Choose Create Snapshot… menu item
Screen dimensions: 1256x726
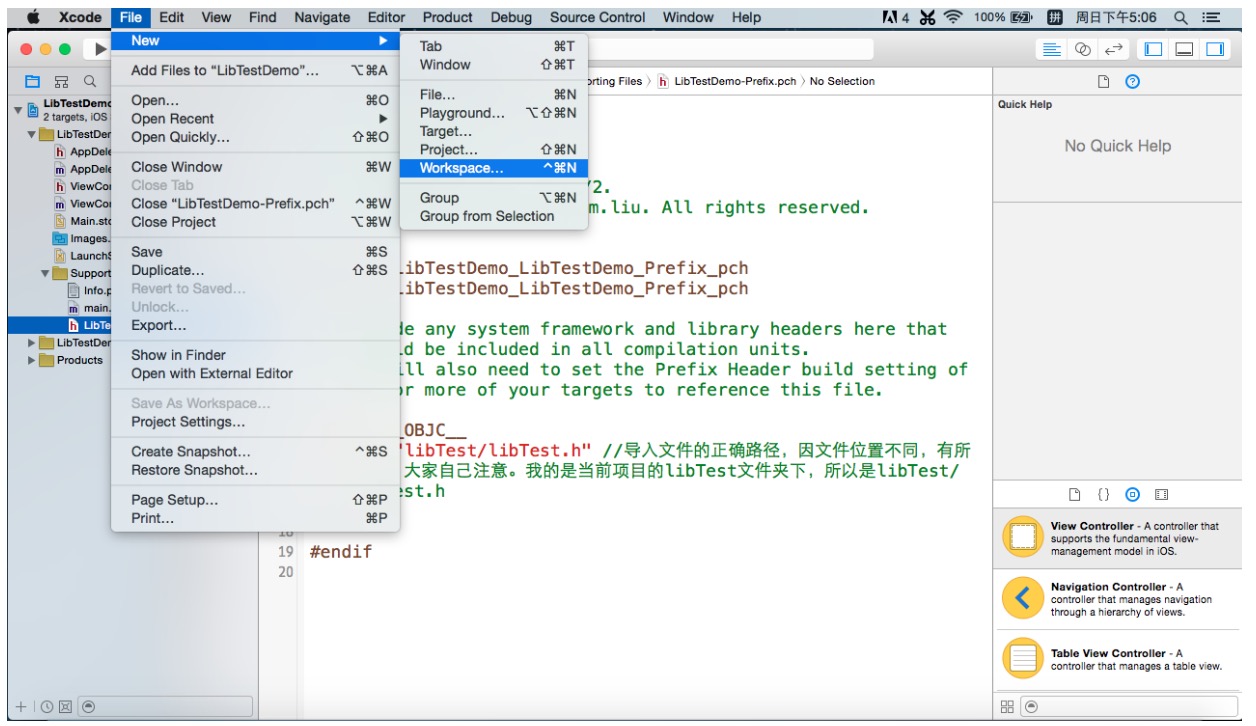255,452
